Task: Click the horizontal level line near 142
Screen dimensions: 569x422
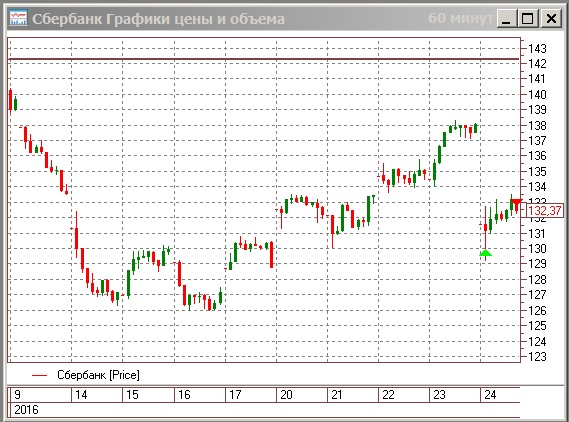Action: [x=264, y=59]
